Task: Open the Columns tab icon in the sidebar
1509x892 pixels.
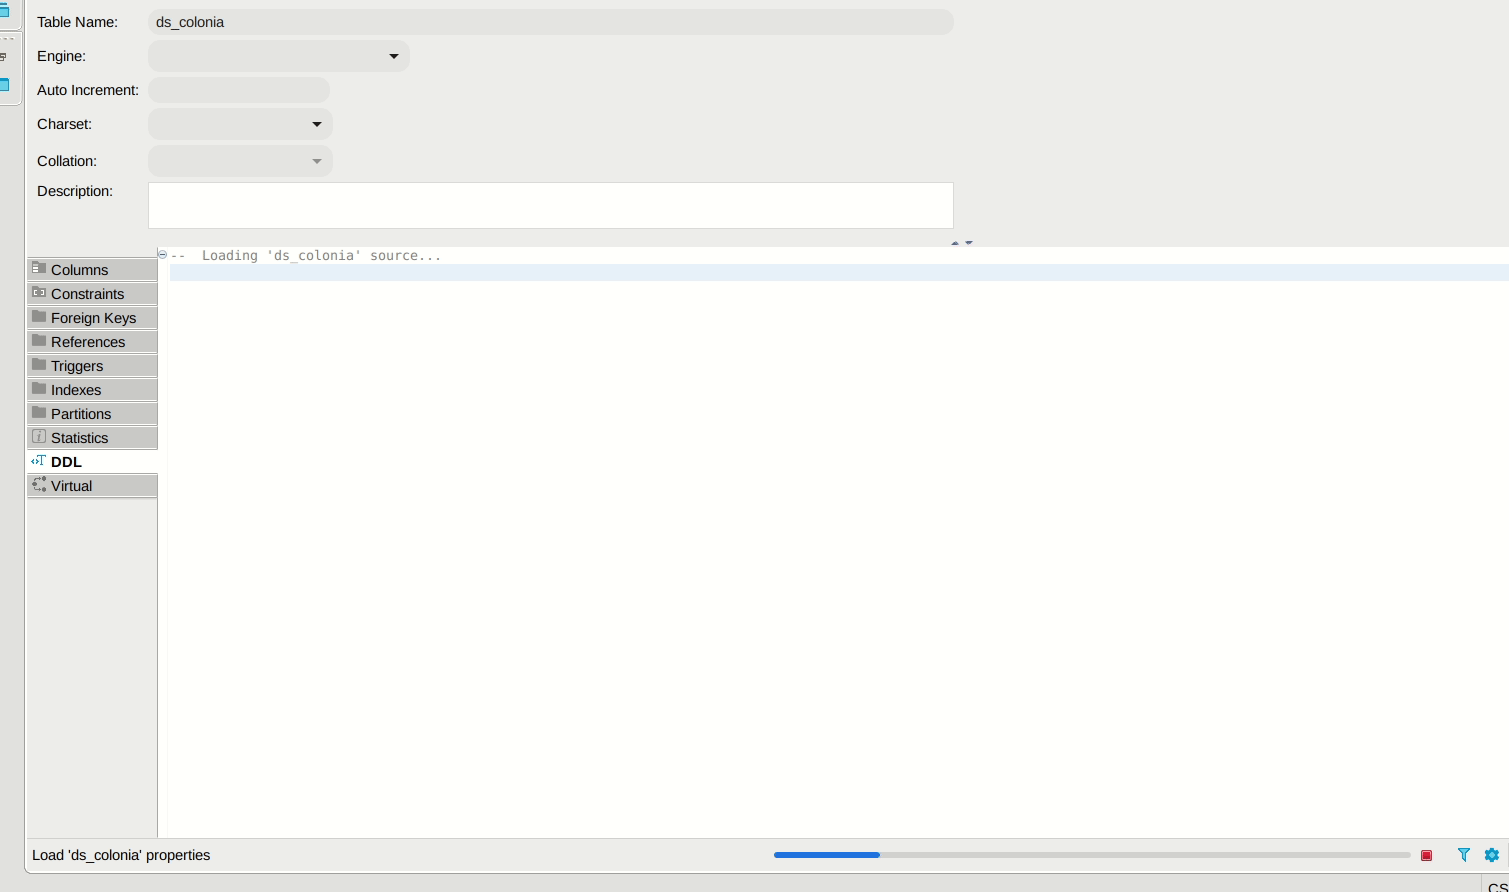Action: pos(39,268)
